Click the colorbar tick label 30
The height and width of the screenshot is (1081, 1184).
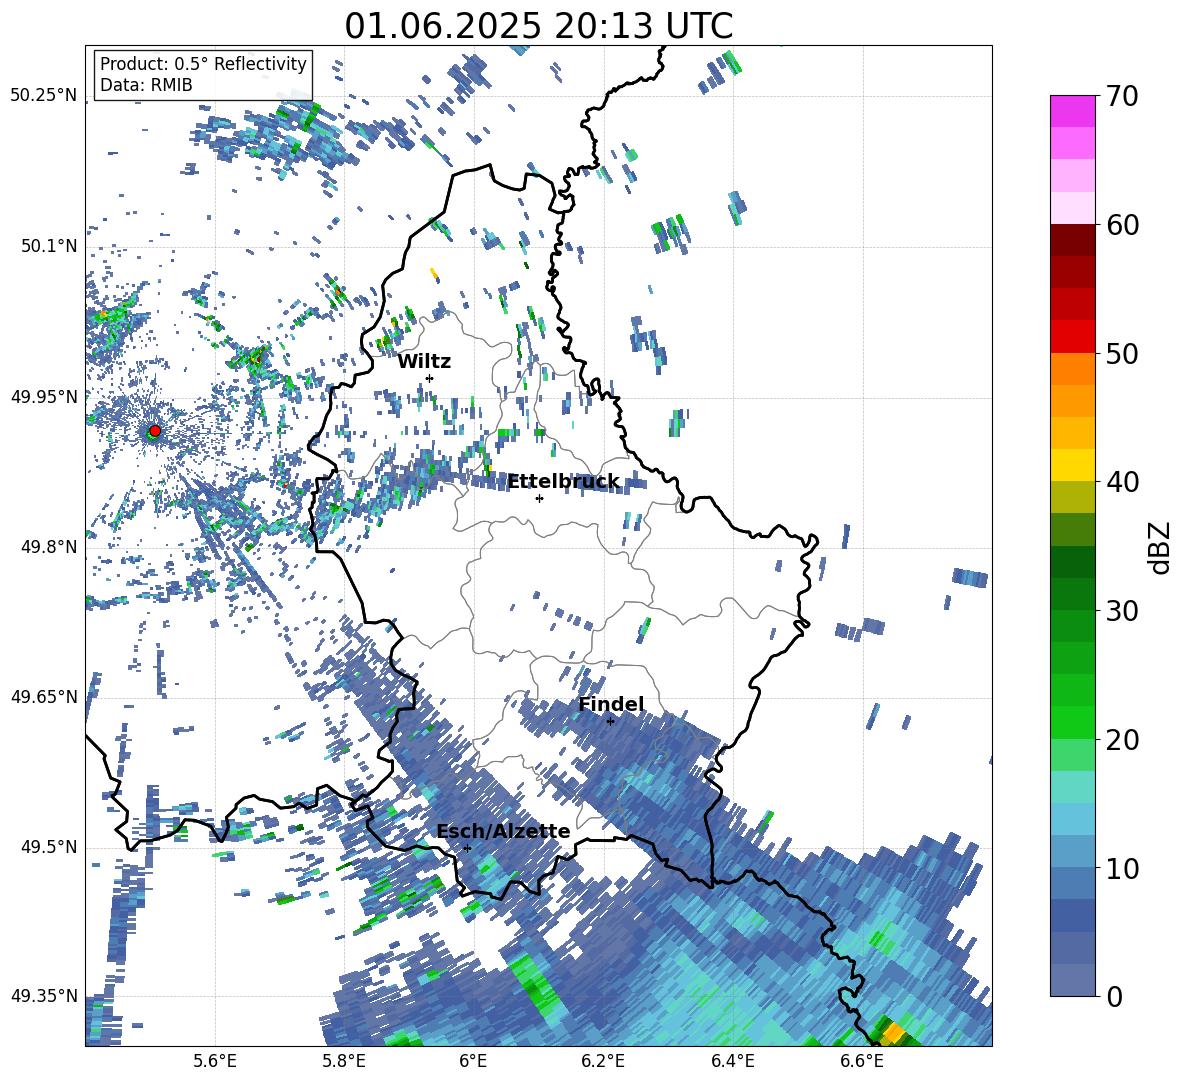tap(1122, 611)
